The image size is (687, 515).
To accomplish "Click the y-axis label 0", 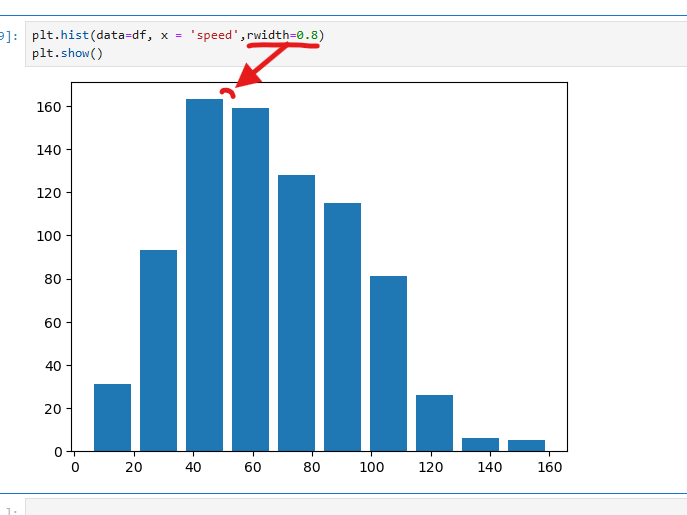I will tap(58, 452).
